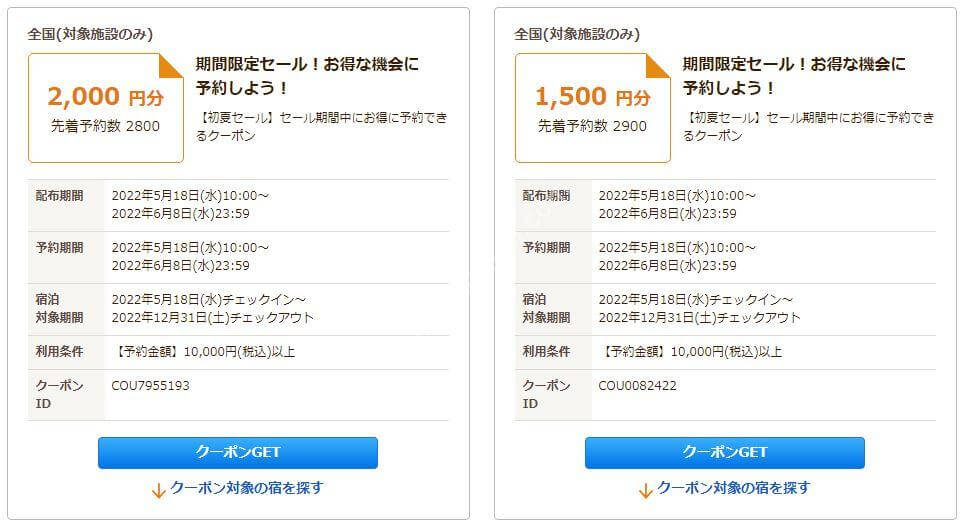This screenshot has width=965, height=530.
Task: Click coupon ID COU0082422
Action: pos(637,385)
